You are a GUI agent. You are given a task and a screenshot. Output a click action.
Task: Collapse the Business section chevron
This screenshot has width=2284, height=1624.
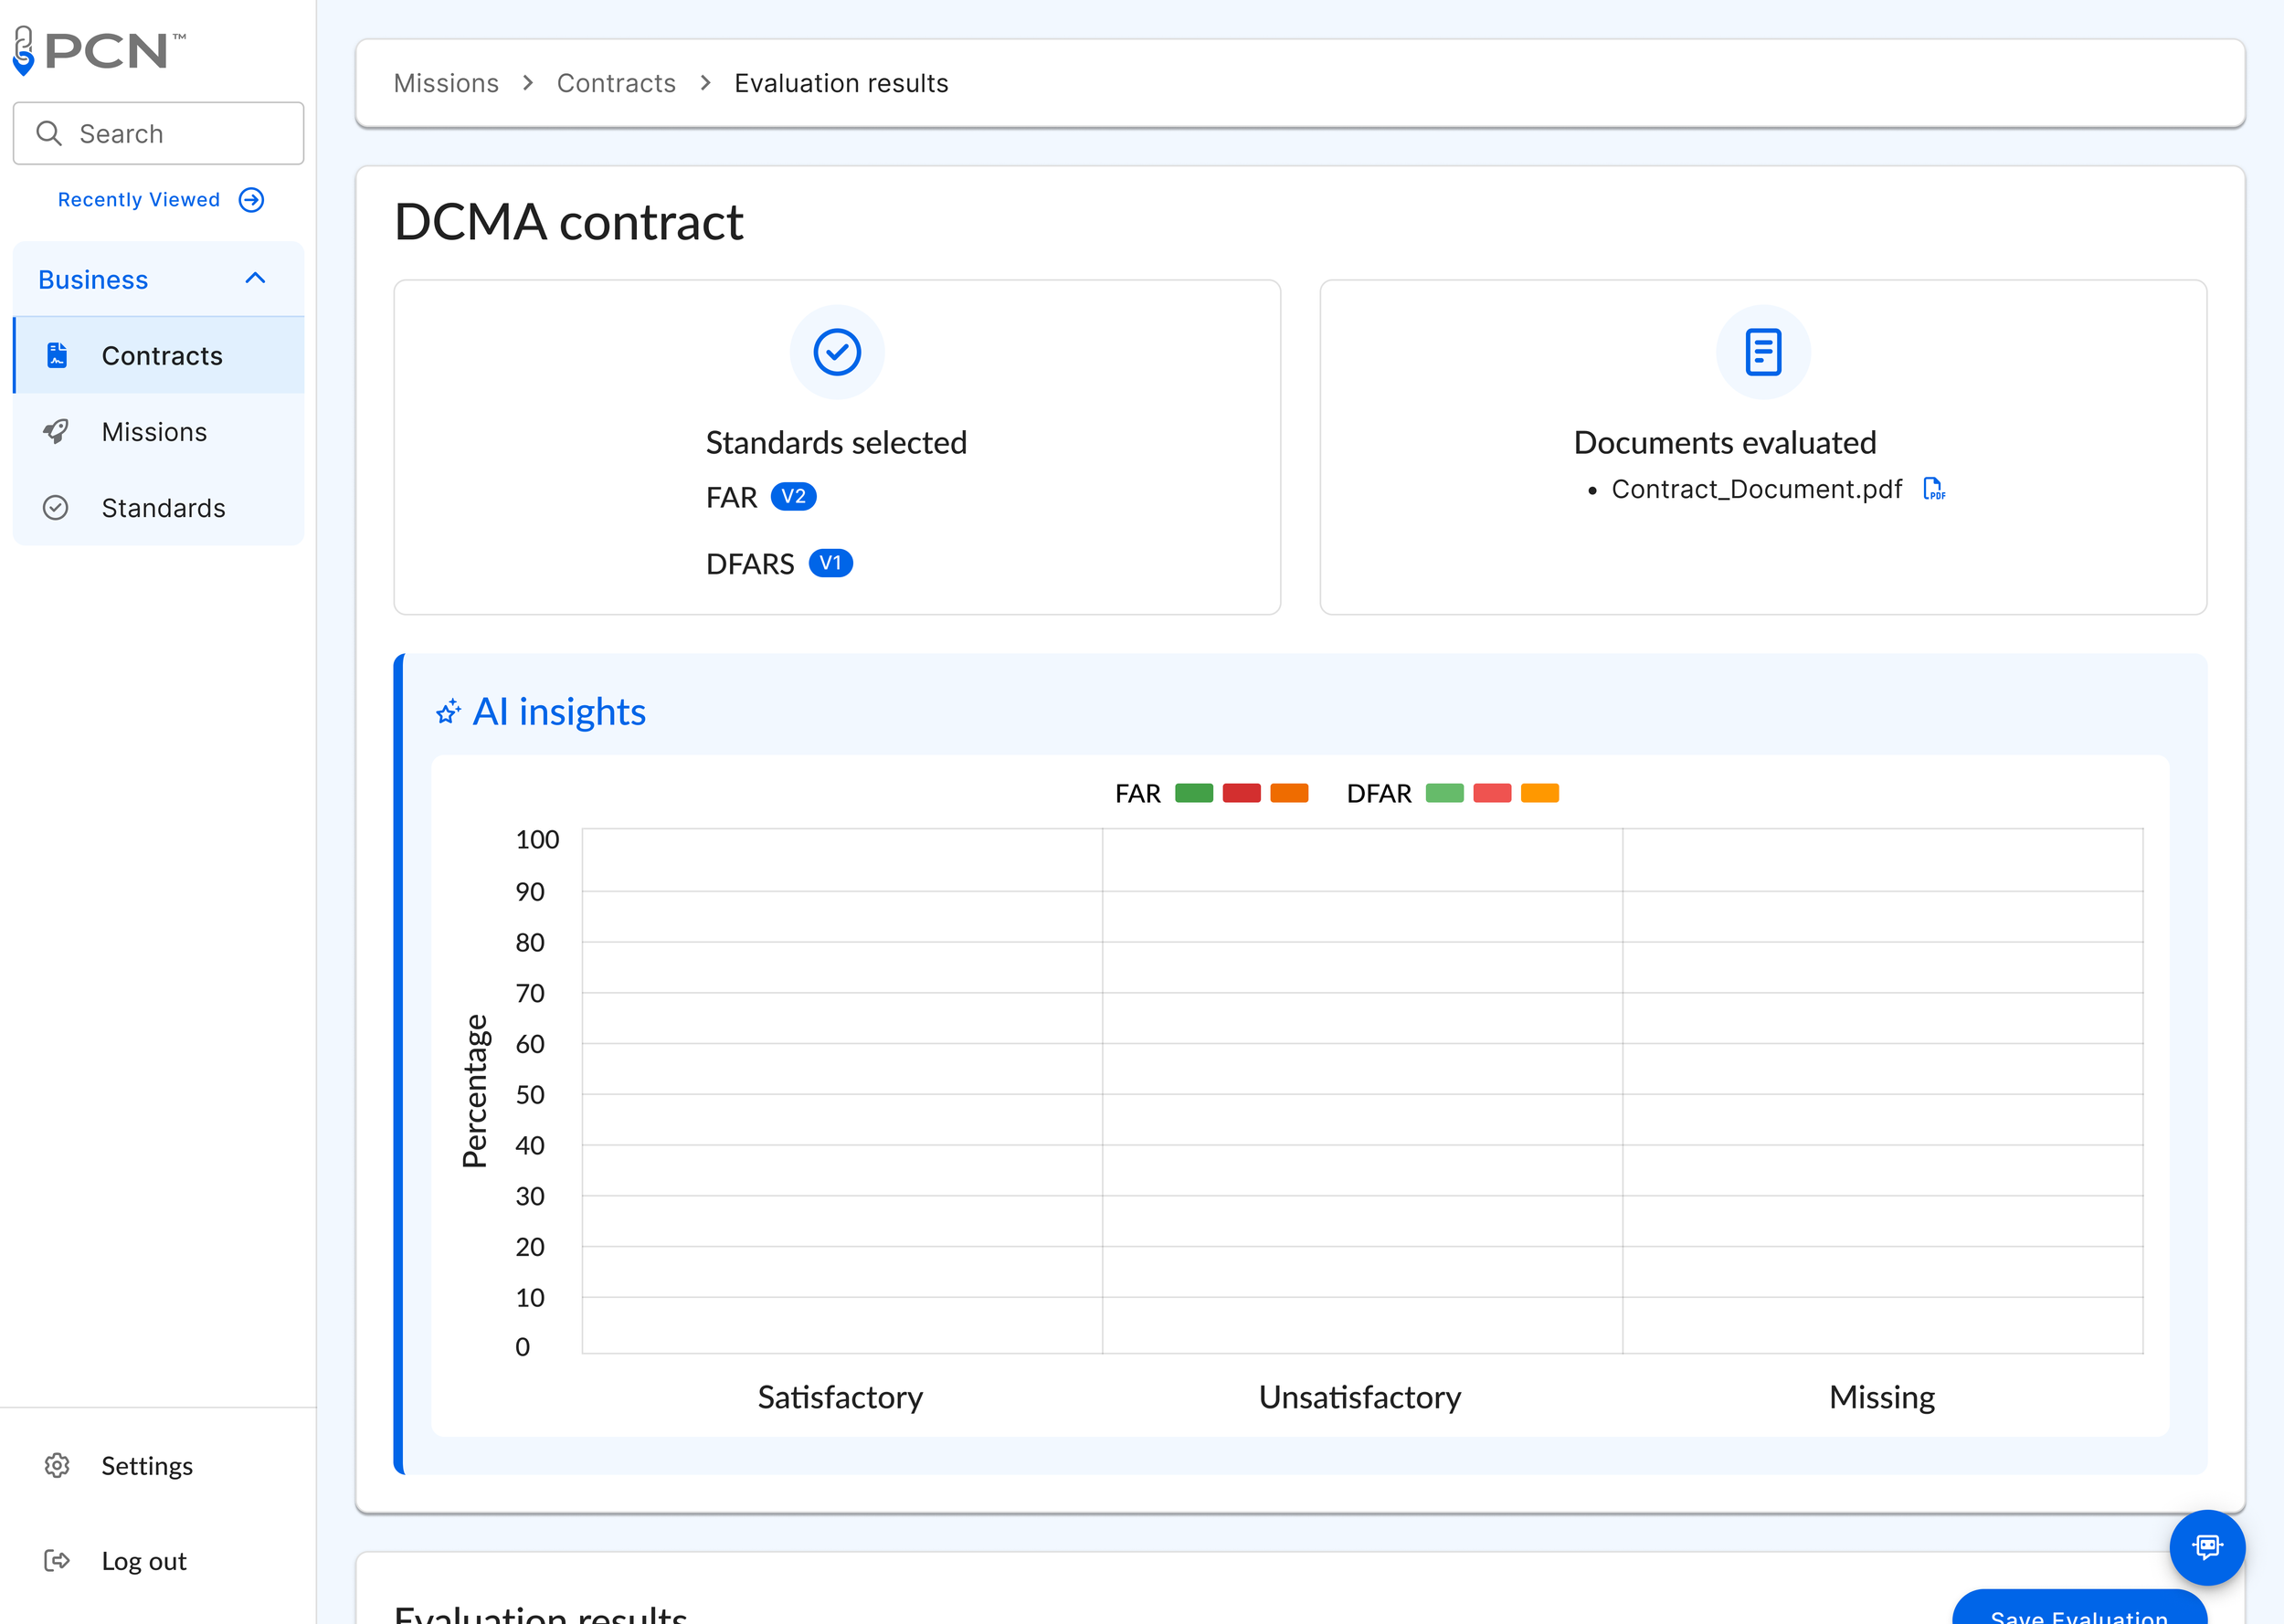tap(255, 279)
